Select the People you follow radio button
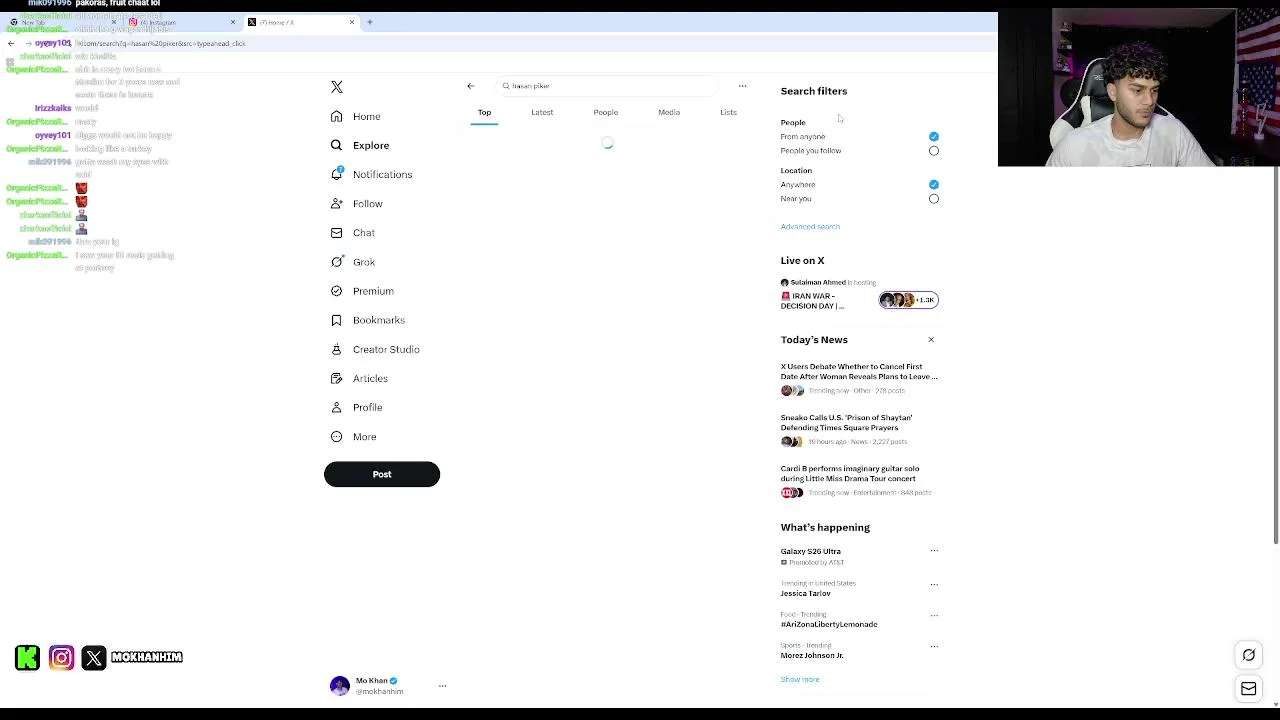The image size is (1280, 720). coord(934,151)
